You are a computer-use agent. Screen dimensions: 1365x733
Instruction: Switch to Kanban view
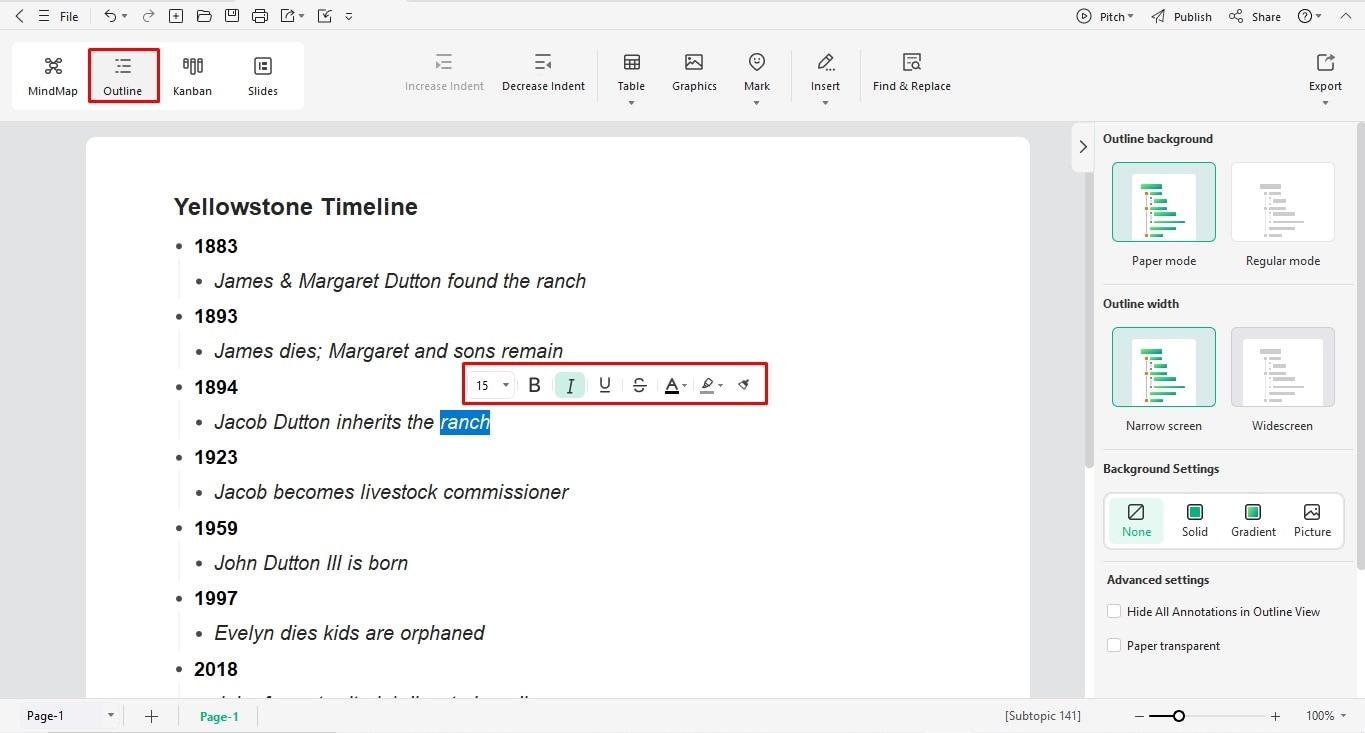(x=192, y=76)
